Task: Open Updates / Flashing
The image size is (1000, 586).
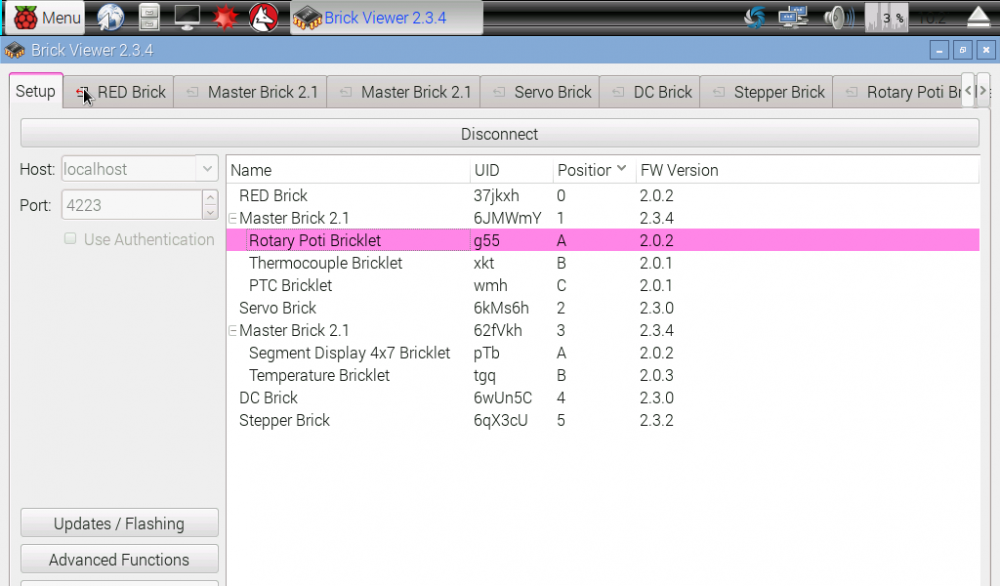Action: tap(119, 522)
